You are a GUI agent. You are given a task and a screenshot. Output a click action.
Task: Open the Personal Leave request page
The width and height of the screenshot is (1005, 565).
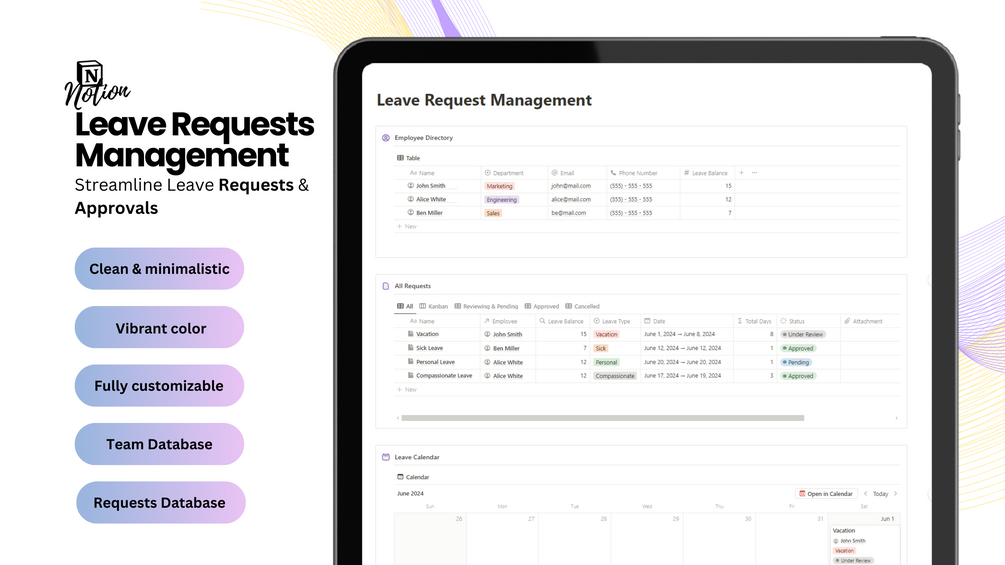click(435, 362)
